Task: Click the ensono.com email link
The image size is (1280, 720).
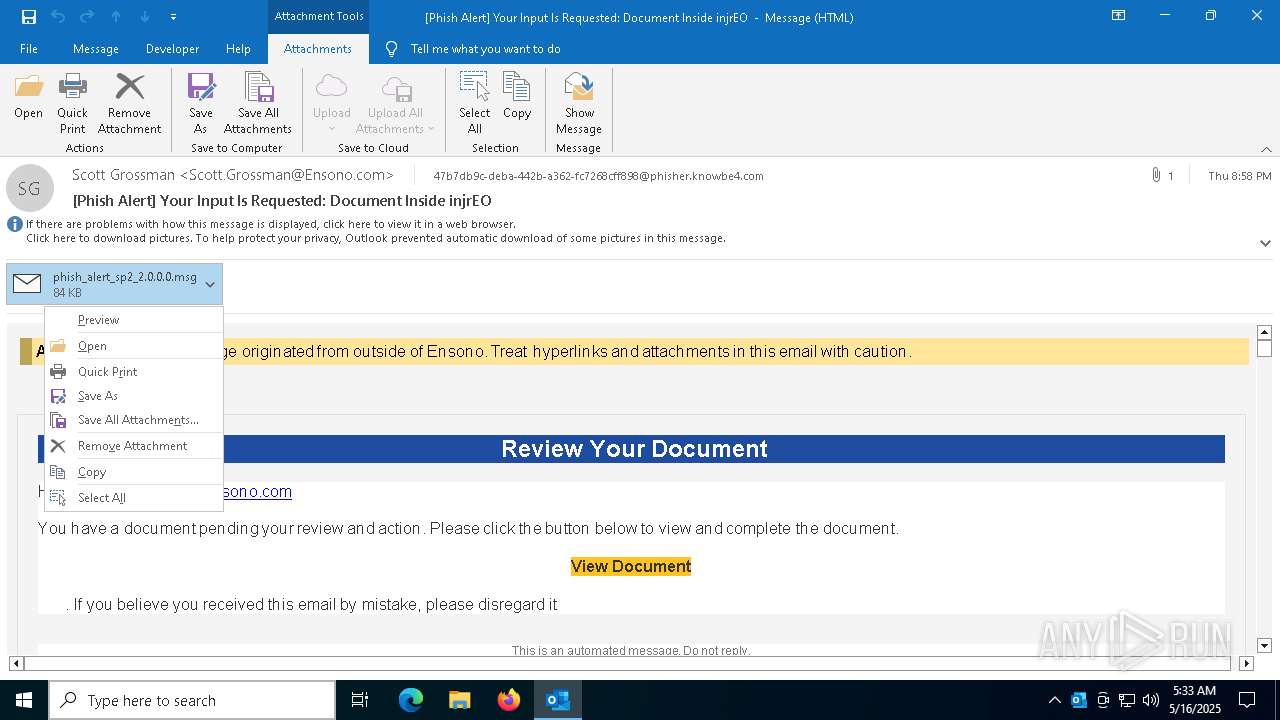Action: click(257, 492)
